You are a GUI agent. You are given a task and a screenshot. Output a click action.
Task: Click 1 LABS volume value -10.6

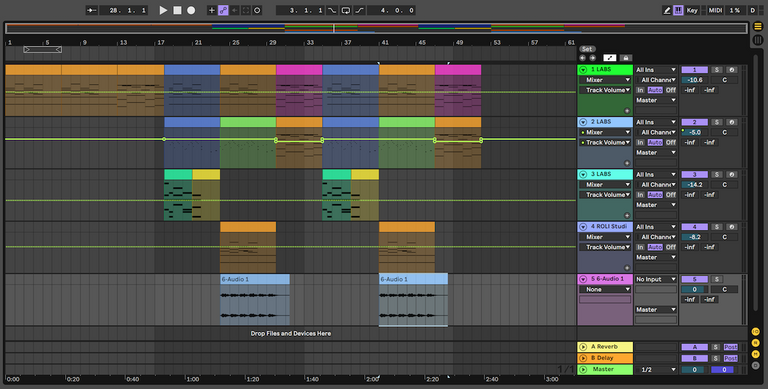pyautogui.click(x=695, y=80)
